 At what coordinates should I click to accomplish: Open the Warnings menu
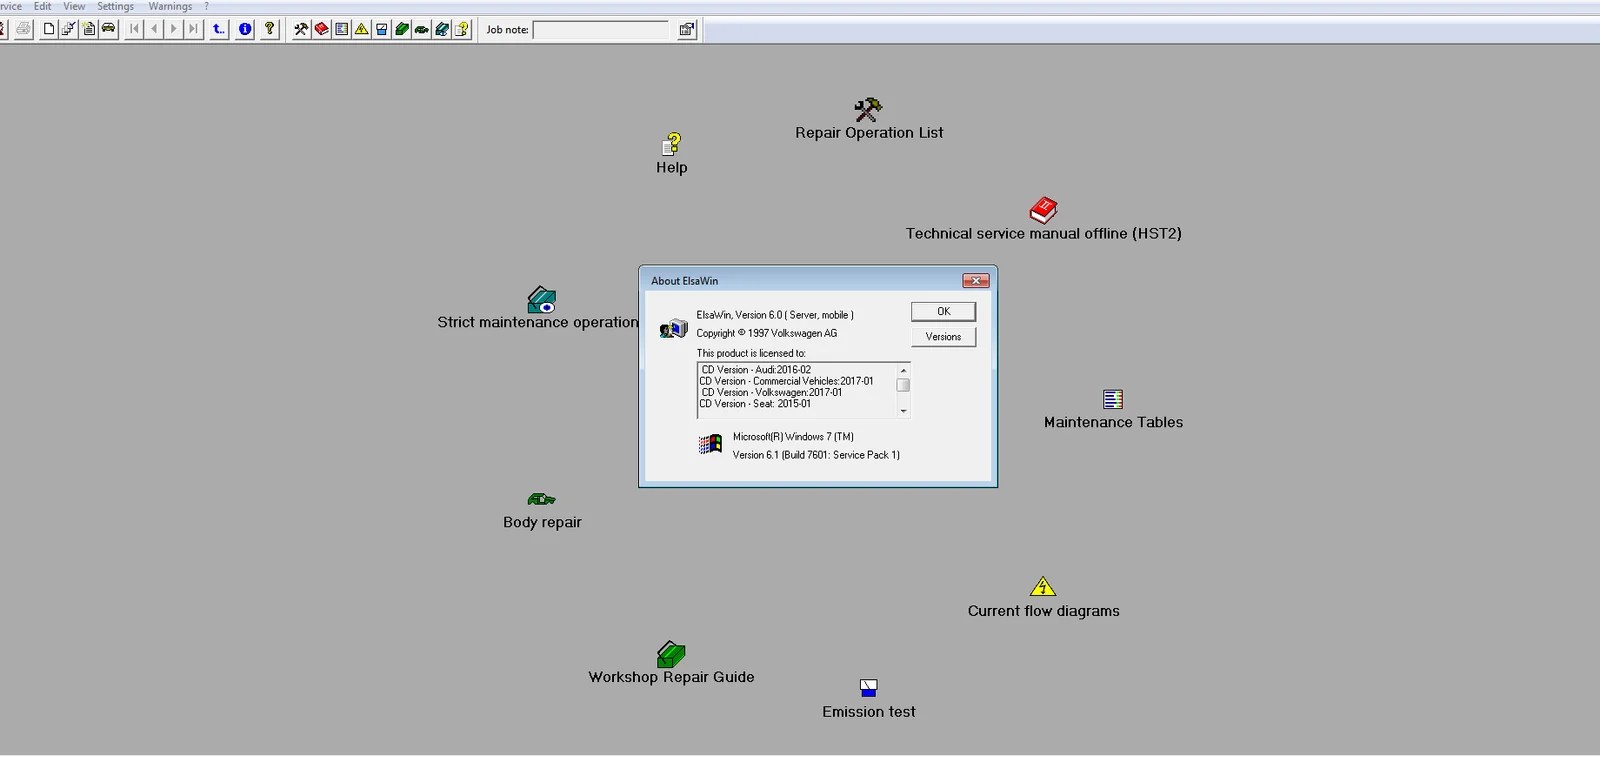(x=170, y=6)
